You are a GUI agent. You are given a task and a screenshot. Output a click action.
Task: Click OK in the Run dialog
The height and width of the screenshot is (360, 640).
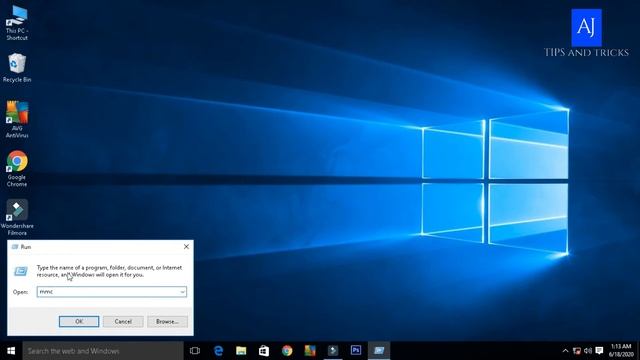(79, 322)
